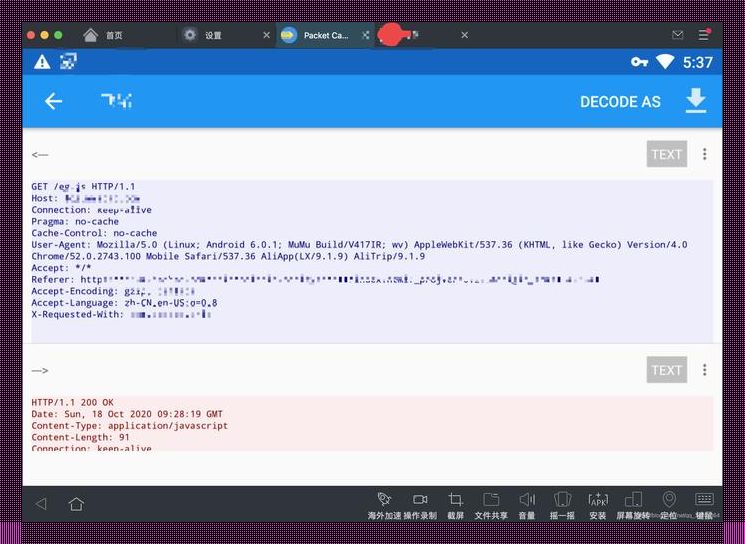Tap the VPN key status icon
The height and width of the screenshot is (544, 745).
[639, 62]
